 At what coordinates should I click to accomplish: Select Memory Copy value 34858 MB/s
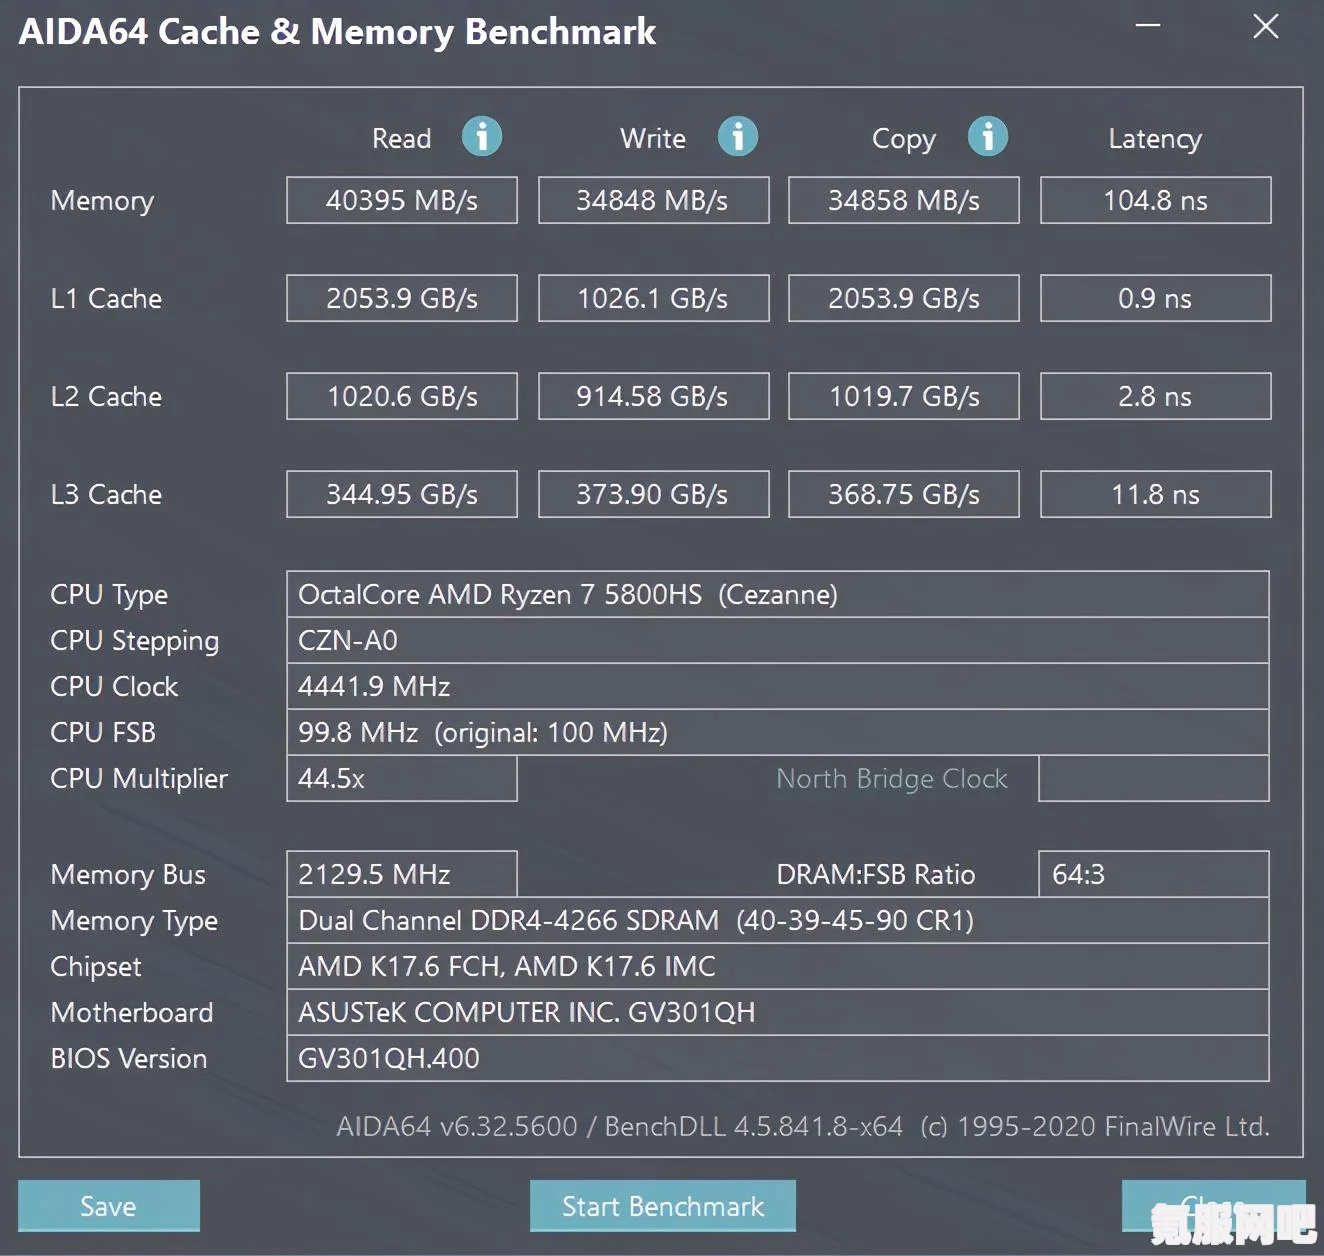(904, 200)
